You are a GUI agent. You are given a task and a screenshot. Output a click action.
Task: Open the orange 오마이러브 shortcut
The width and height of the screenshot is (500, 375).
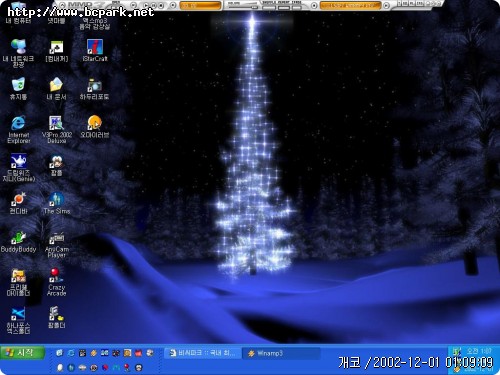click(x=94, y=127)
